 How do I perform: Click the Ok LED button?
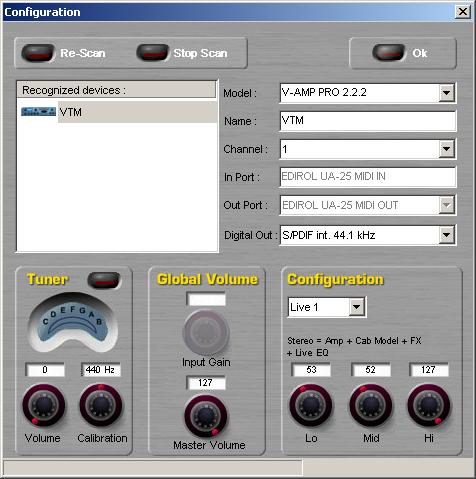tap(389, 53)
